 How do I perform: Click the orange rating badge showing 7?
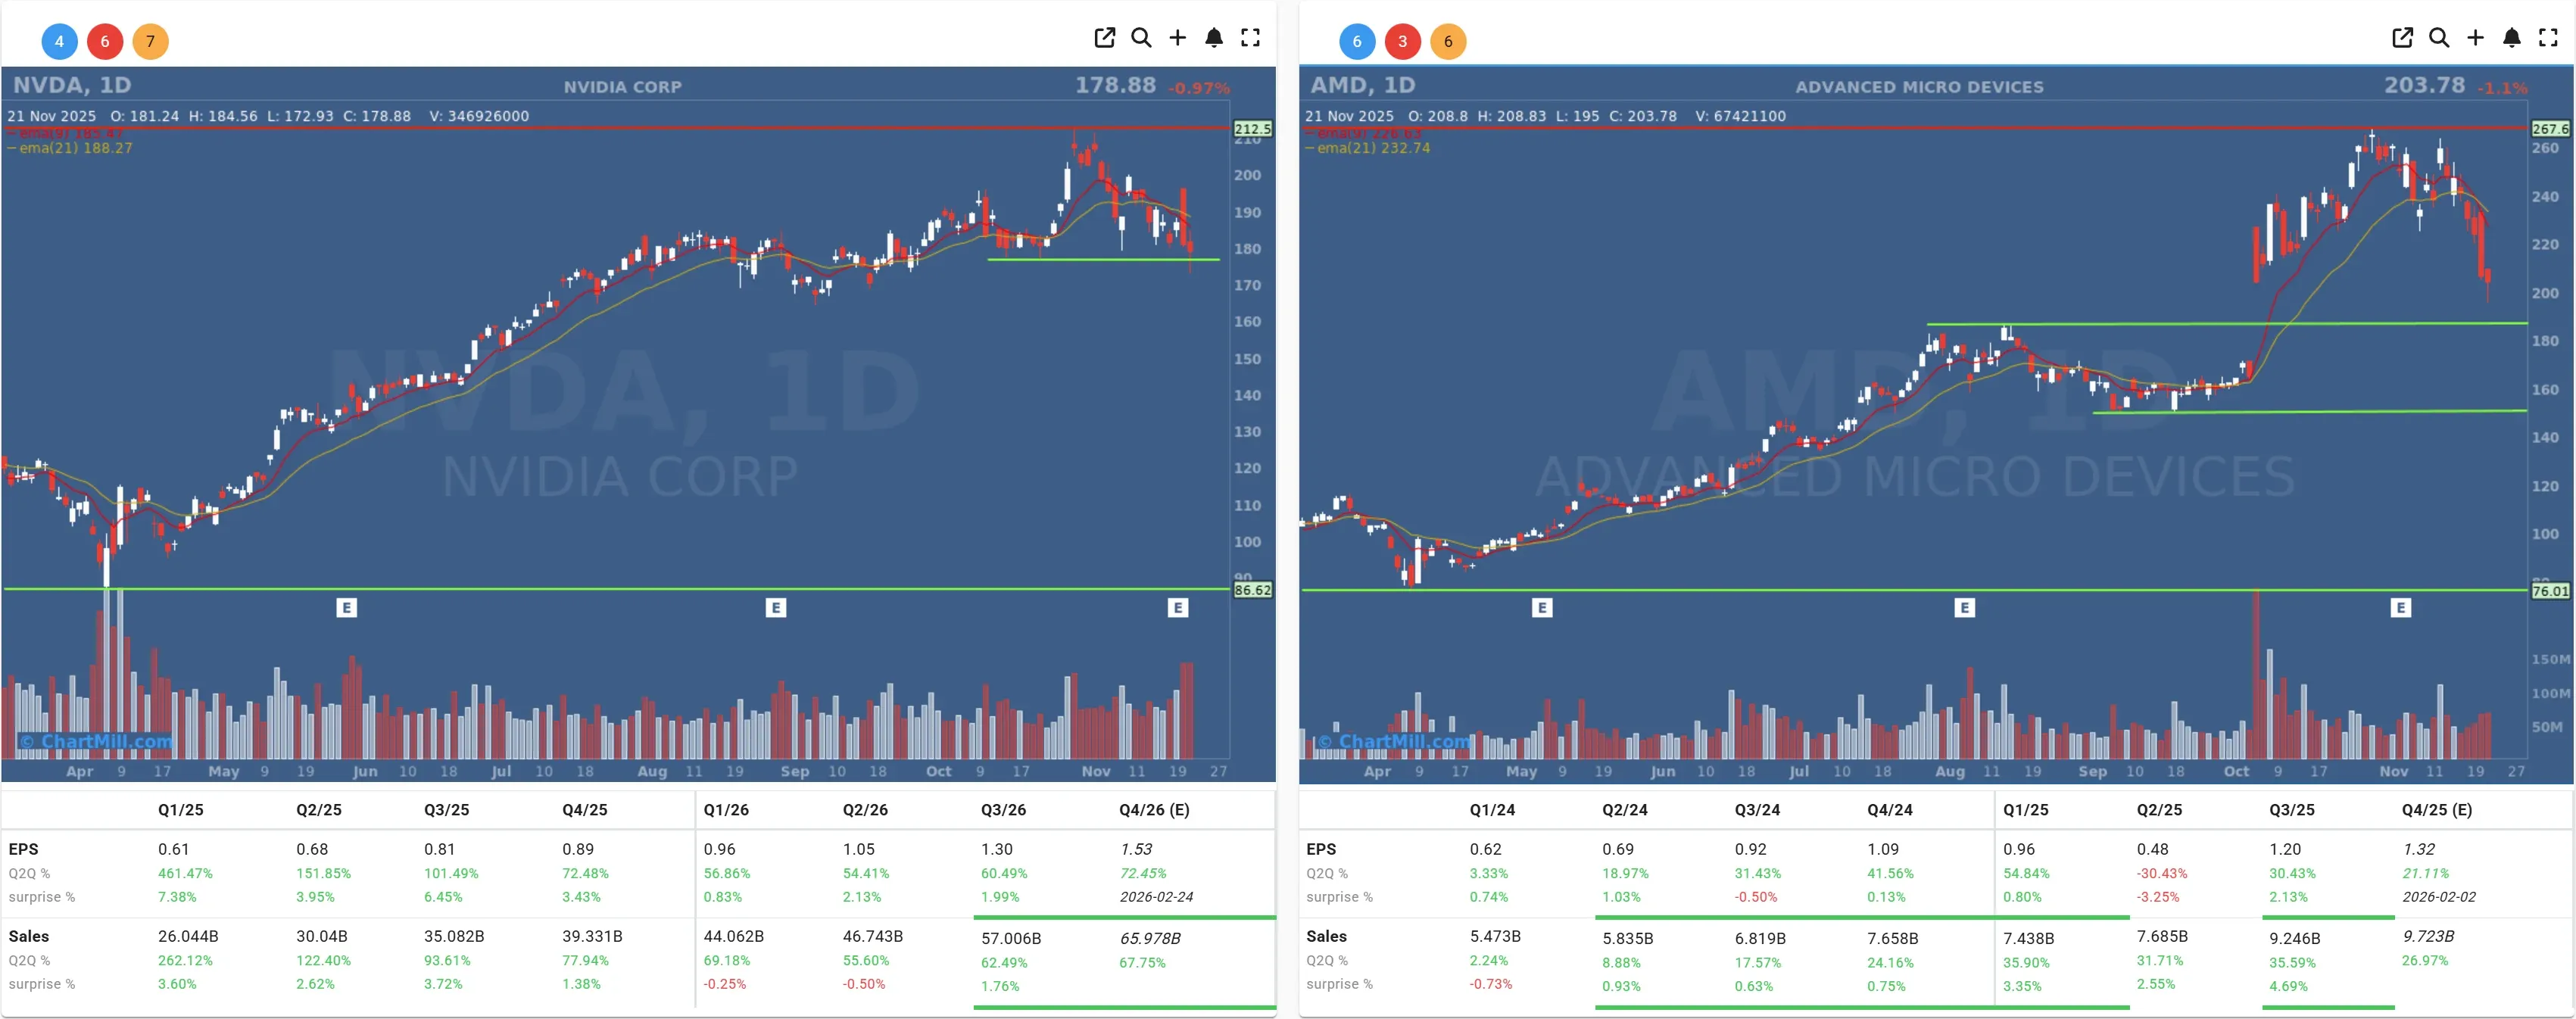(x=151, y=41)
